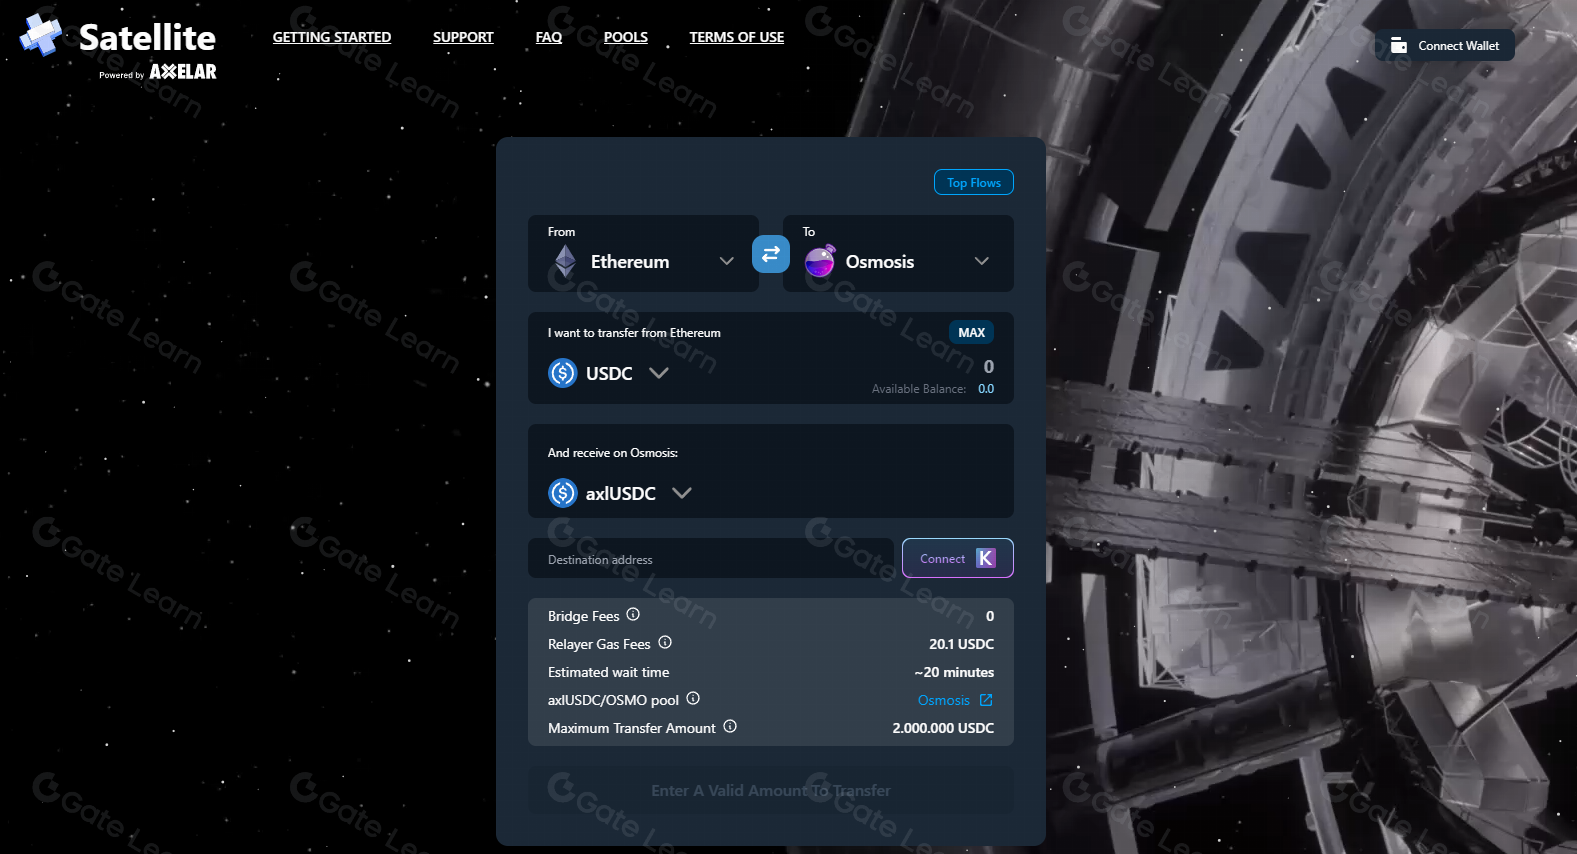The height and width of the screenshot is (854, 1577).
Task: Click the MAX amount button
Action: [971, 332]
